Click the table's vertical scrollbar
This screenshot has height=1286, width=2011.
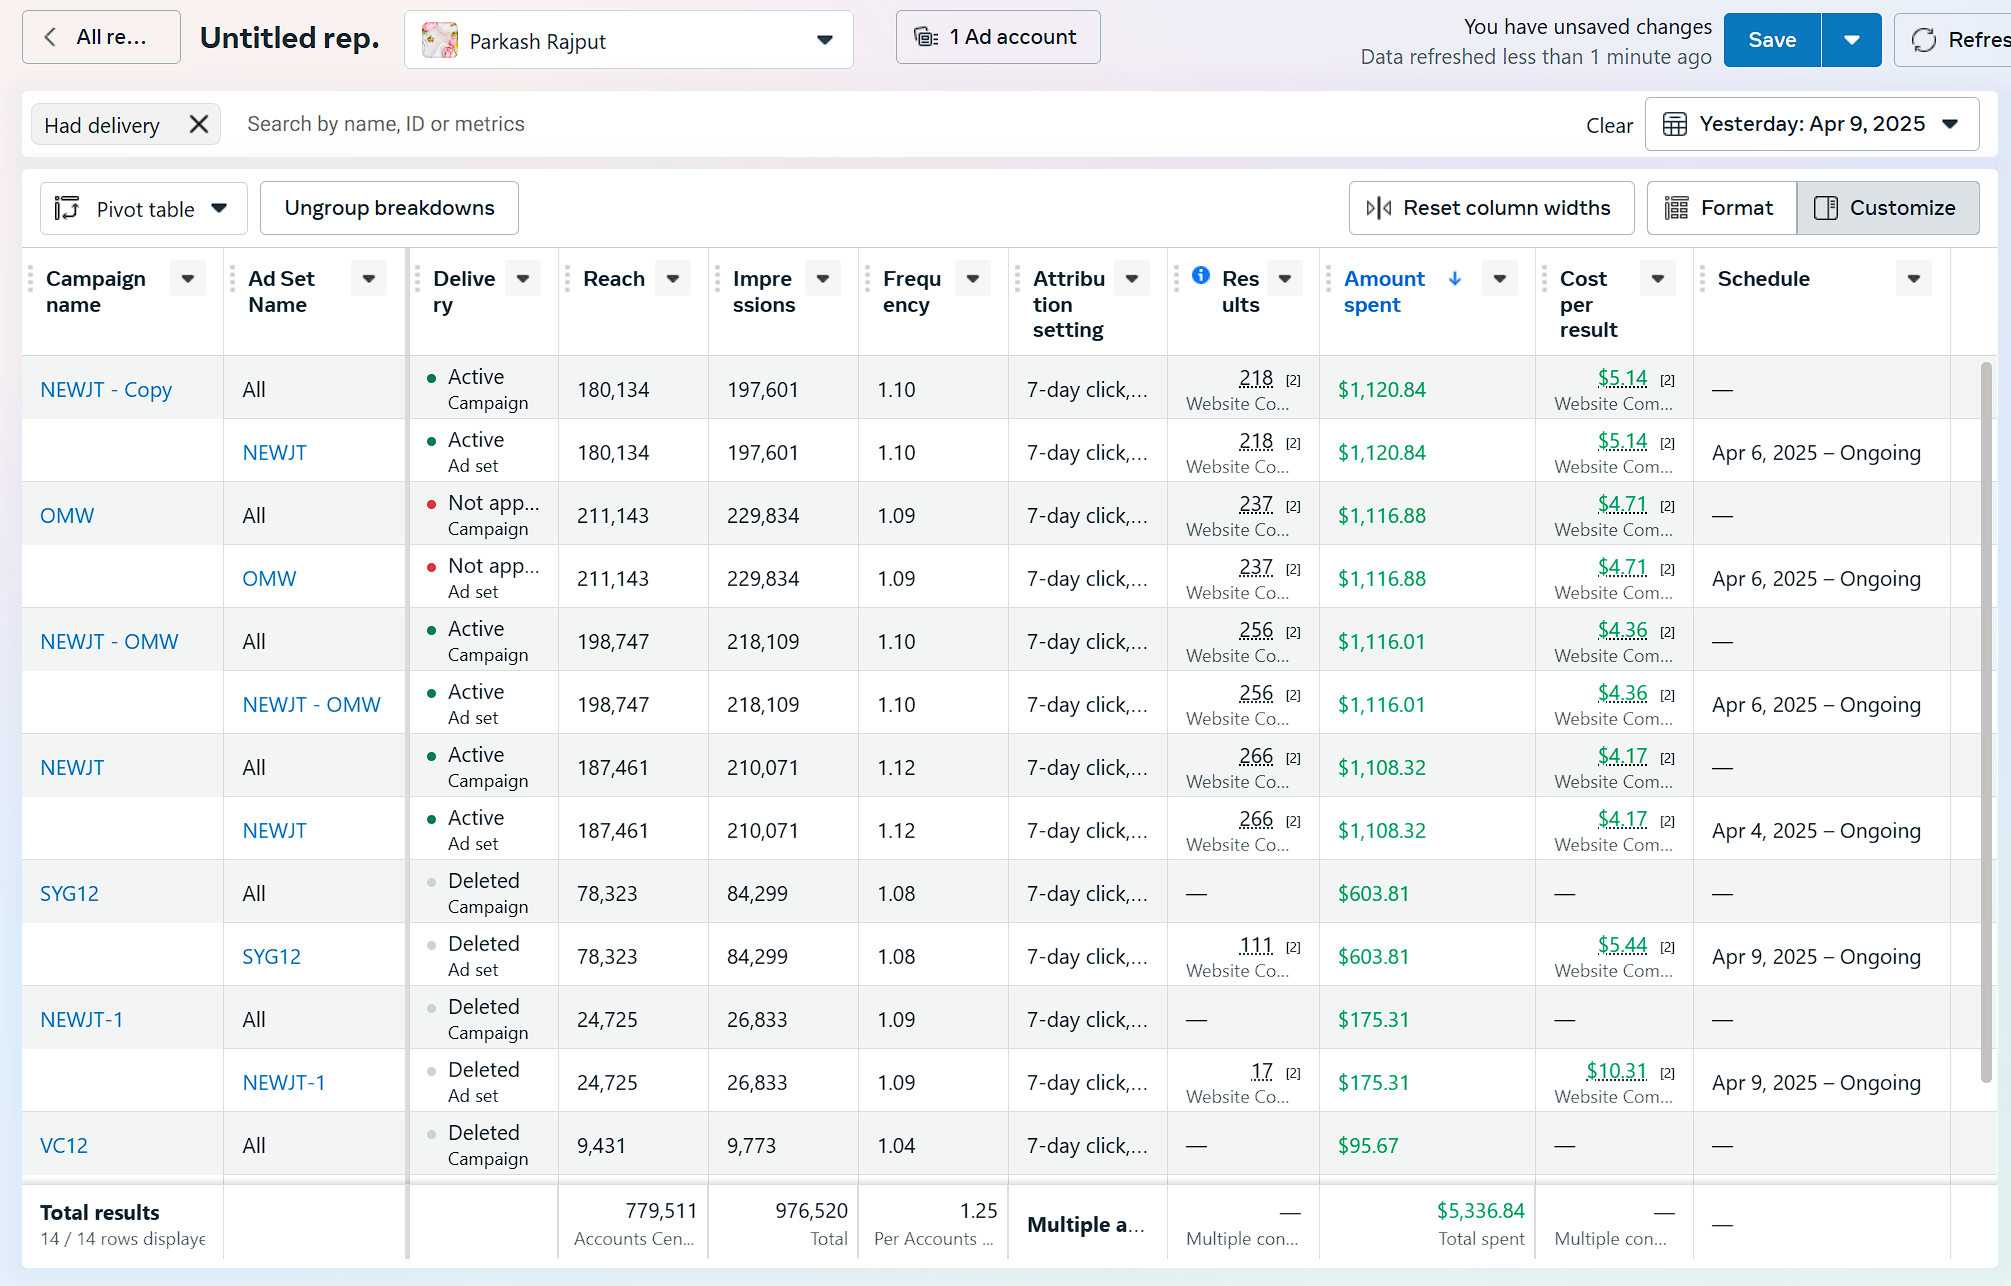(x=1986, y=720)
